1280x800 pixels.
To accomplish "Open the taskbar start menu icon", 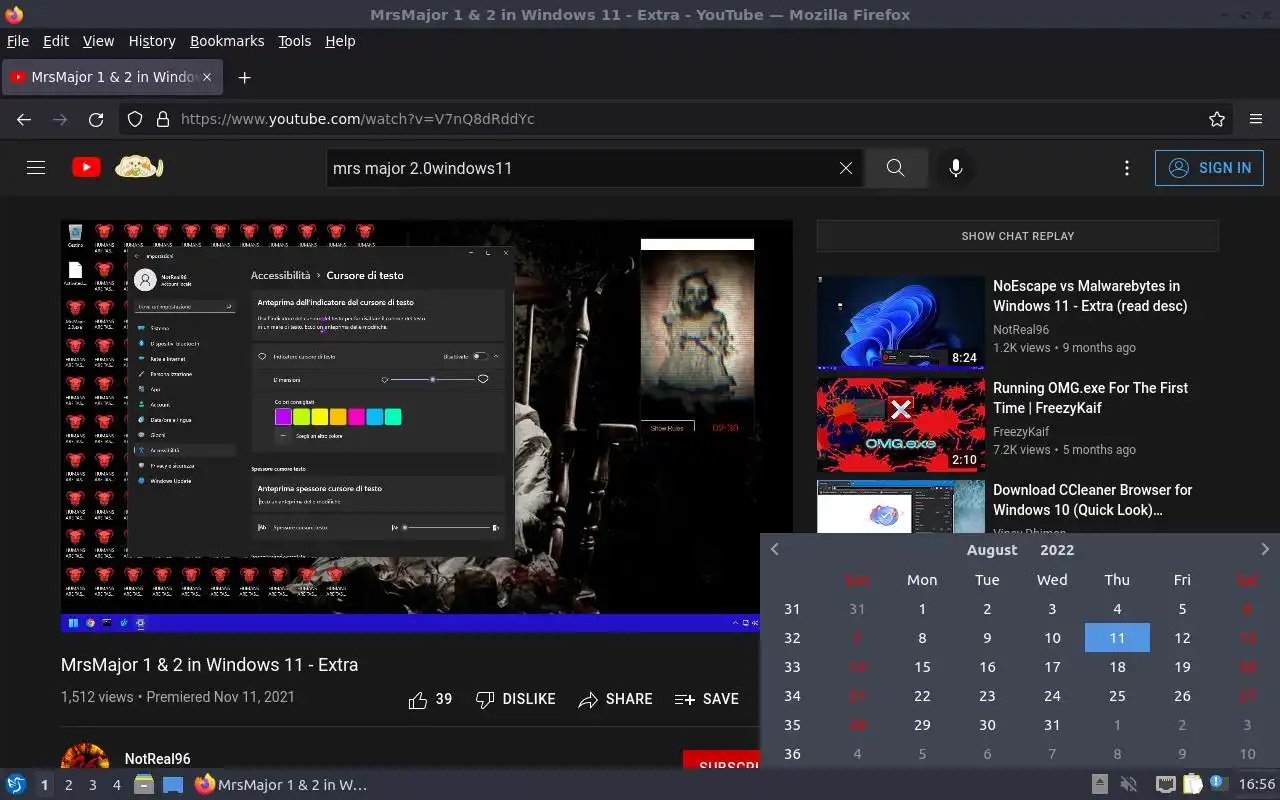I will point(16,785).
